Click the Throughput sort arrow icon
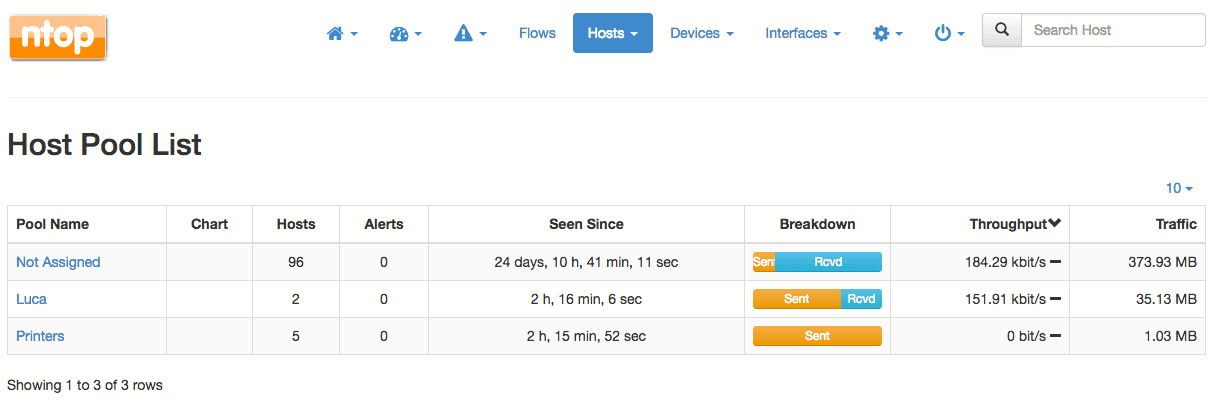Viewport: 1214px width, 410px height. point(1054,224)
